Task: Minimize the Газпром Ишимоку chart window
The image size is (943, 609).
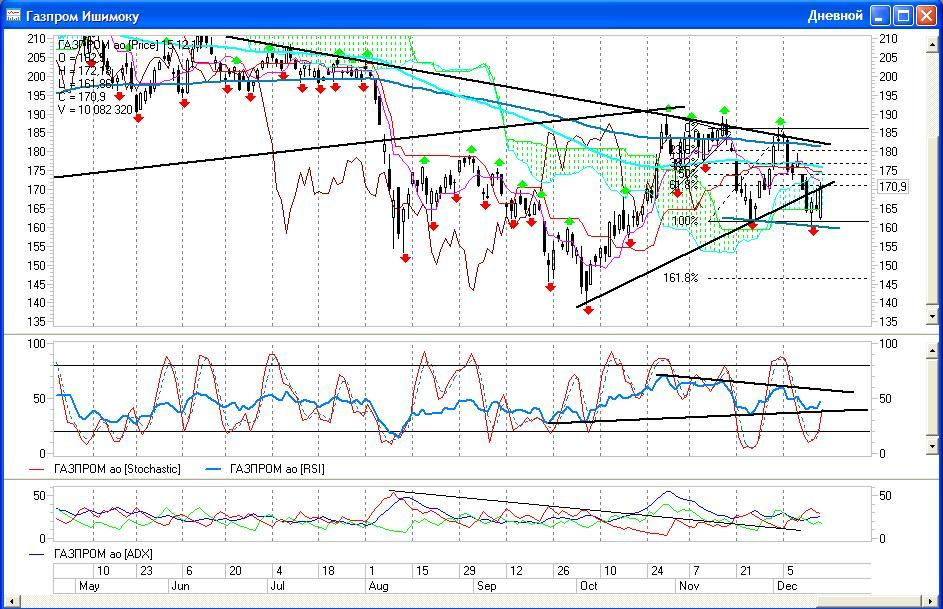Action: point(880,15)
